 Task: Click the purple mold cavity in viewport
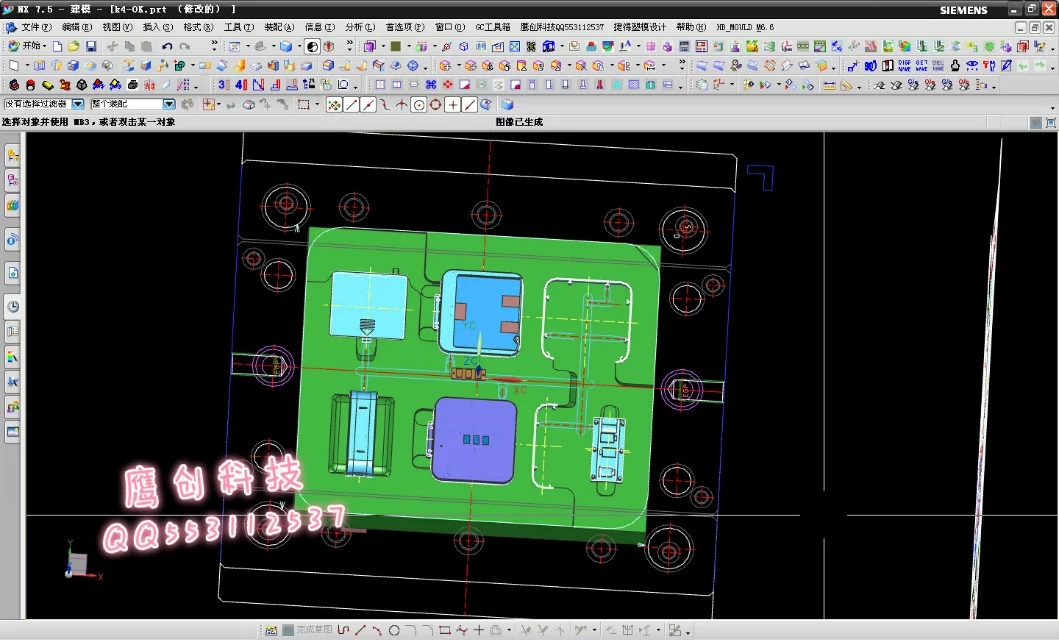[473, 439]
